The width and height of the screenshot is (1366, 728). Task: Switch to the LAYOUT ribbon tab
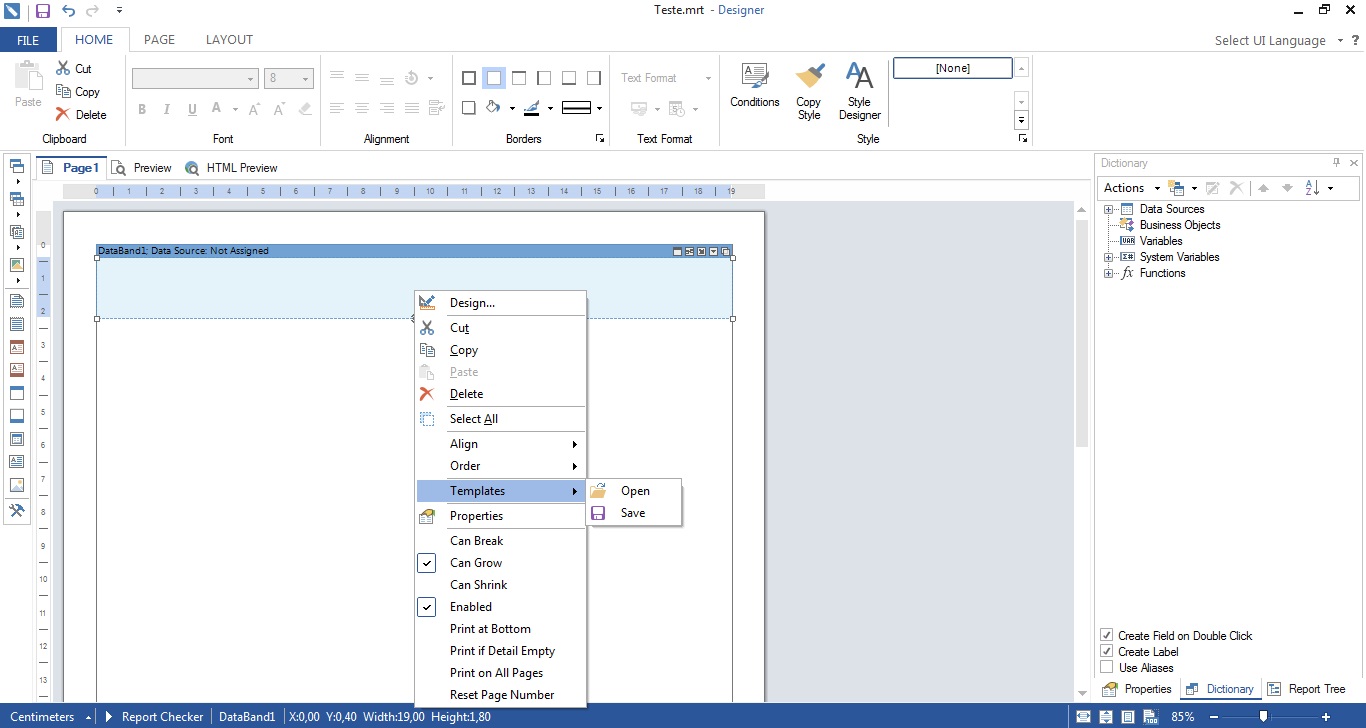tap(229, 40)
